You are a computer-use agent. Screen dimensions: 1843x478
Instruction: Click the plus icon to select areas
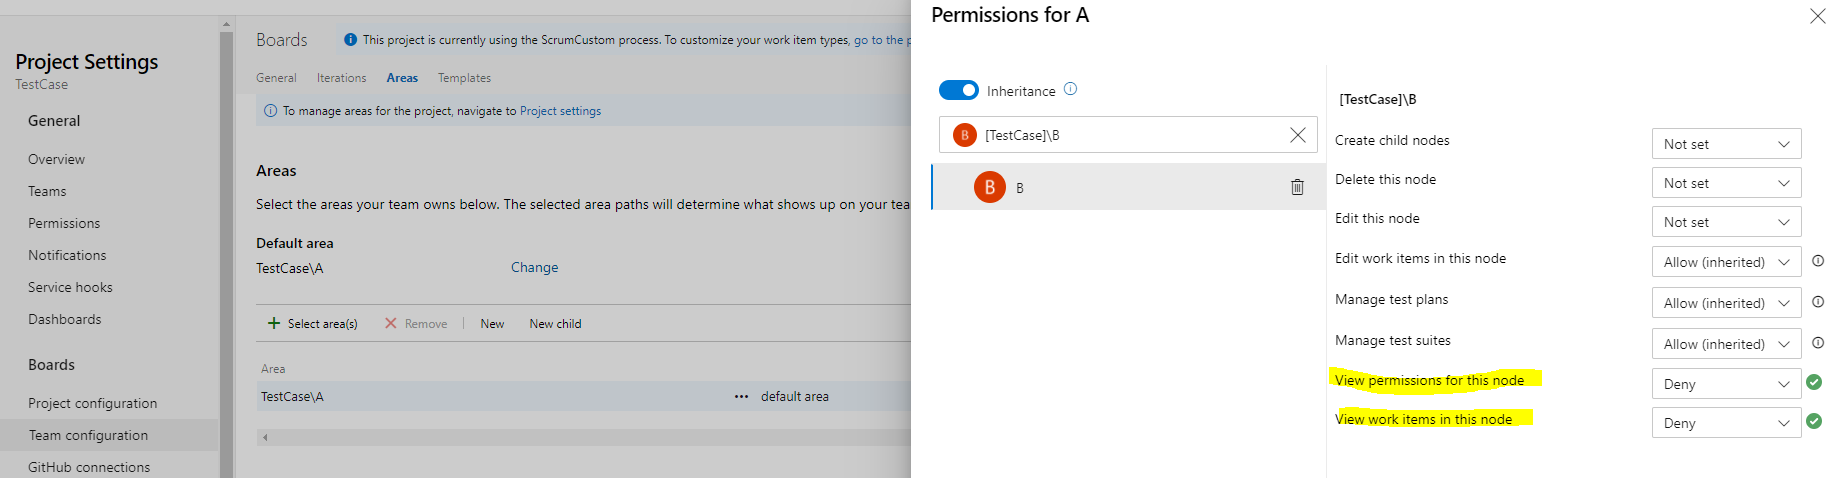click(x=274, y=323)
